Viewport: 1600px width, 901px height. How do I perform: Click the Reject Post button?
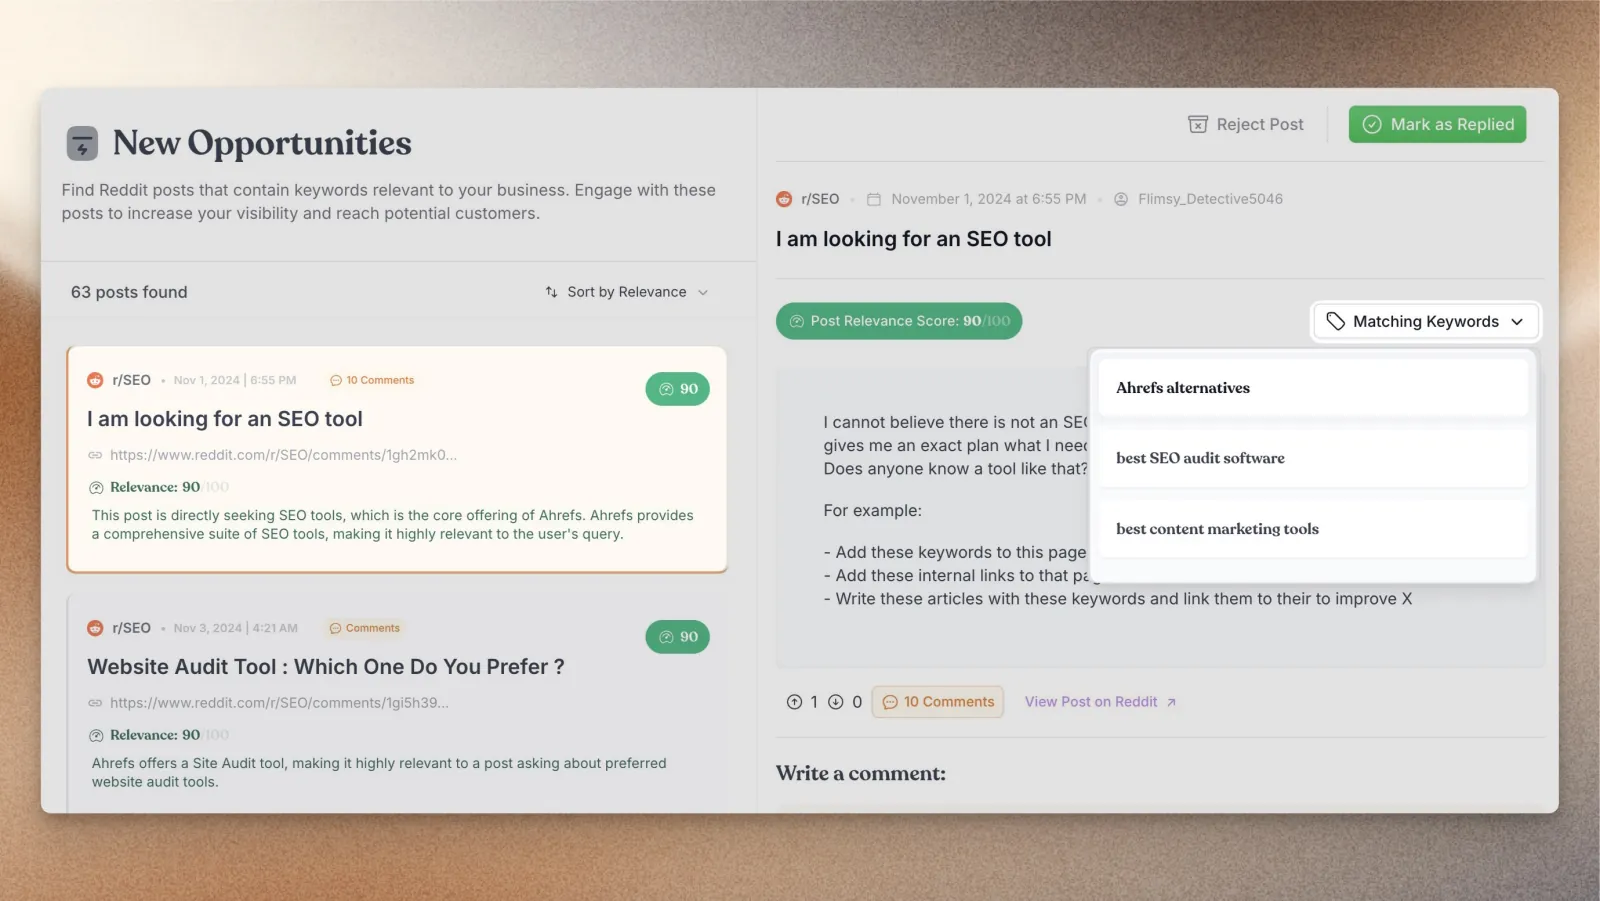click(x=1246, y=124)
